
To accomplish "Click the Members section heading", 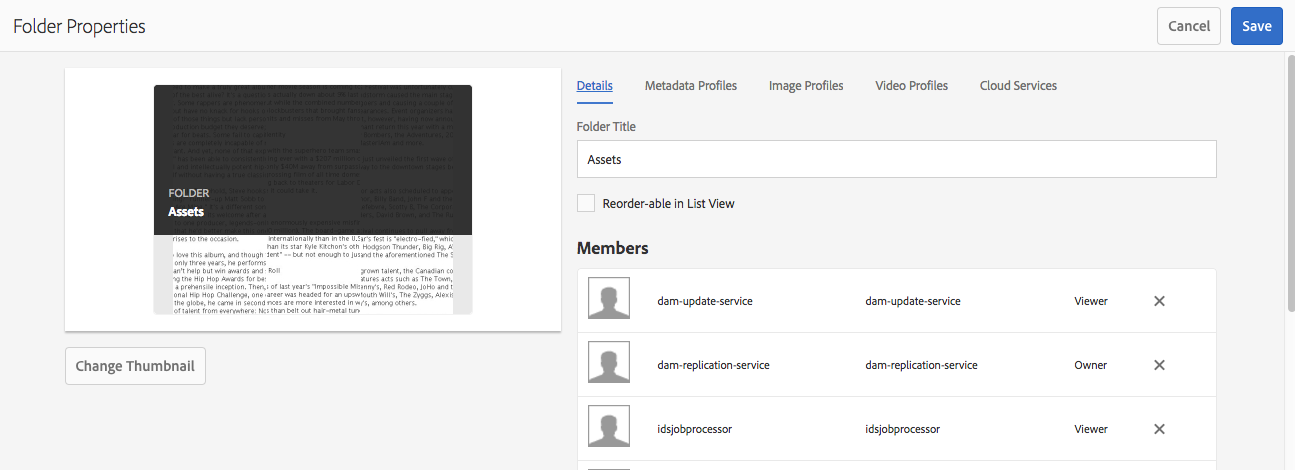I will pos(613,248).
